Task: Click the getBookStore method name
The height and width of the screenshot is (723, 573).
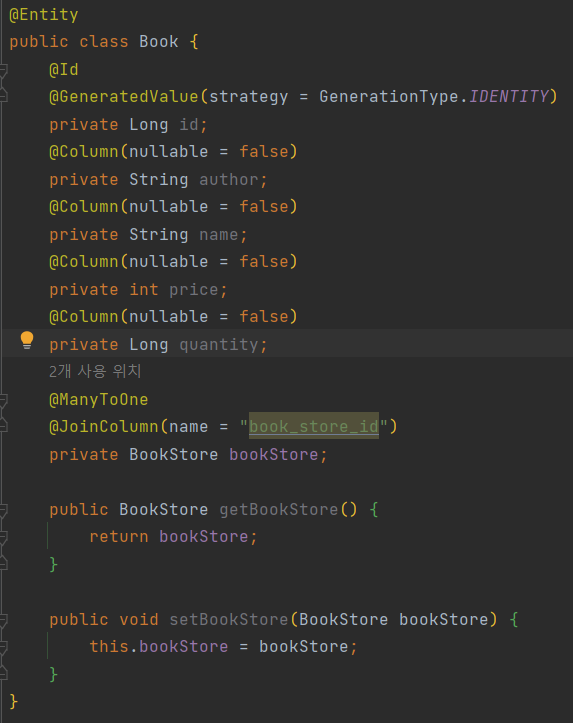Action: [279, 510]
